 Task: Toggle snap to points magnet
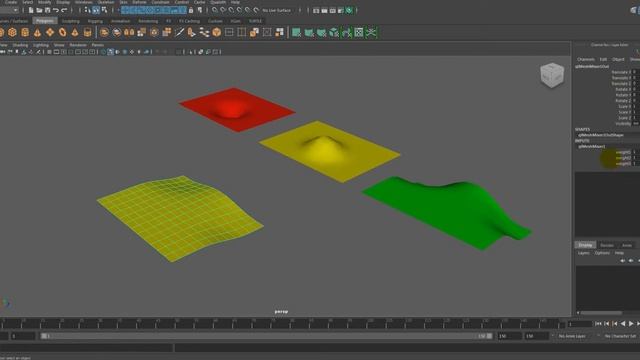[231, 10]
